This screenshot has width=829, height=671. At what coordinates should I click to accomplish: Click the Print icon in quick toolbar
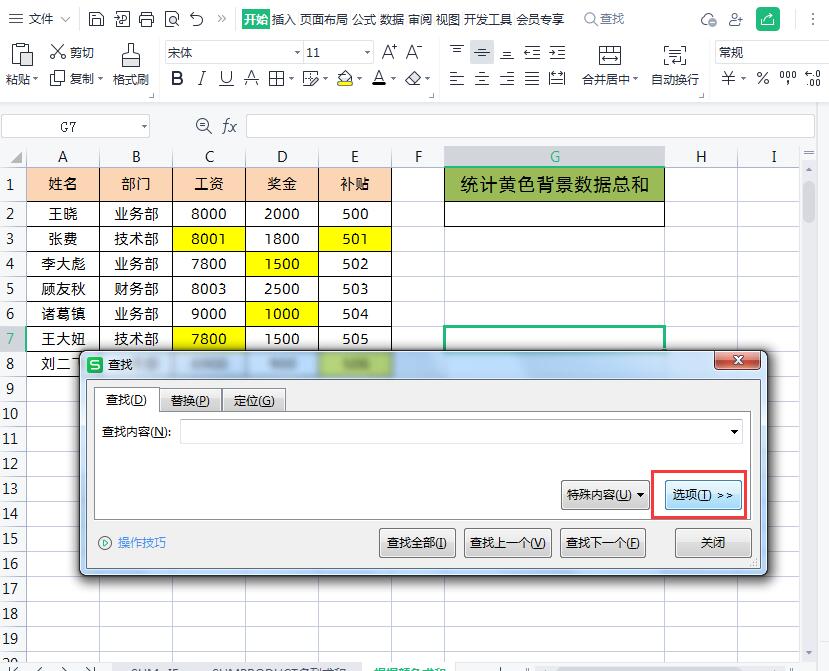pyautogui.click(x=146, y=20)
